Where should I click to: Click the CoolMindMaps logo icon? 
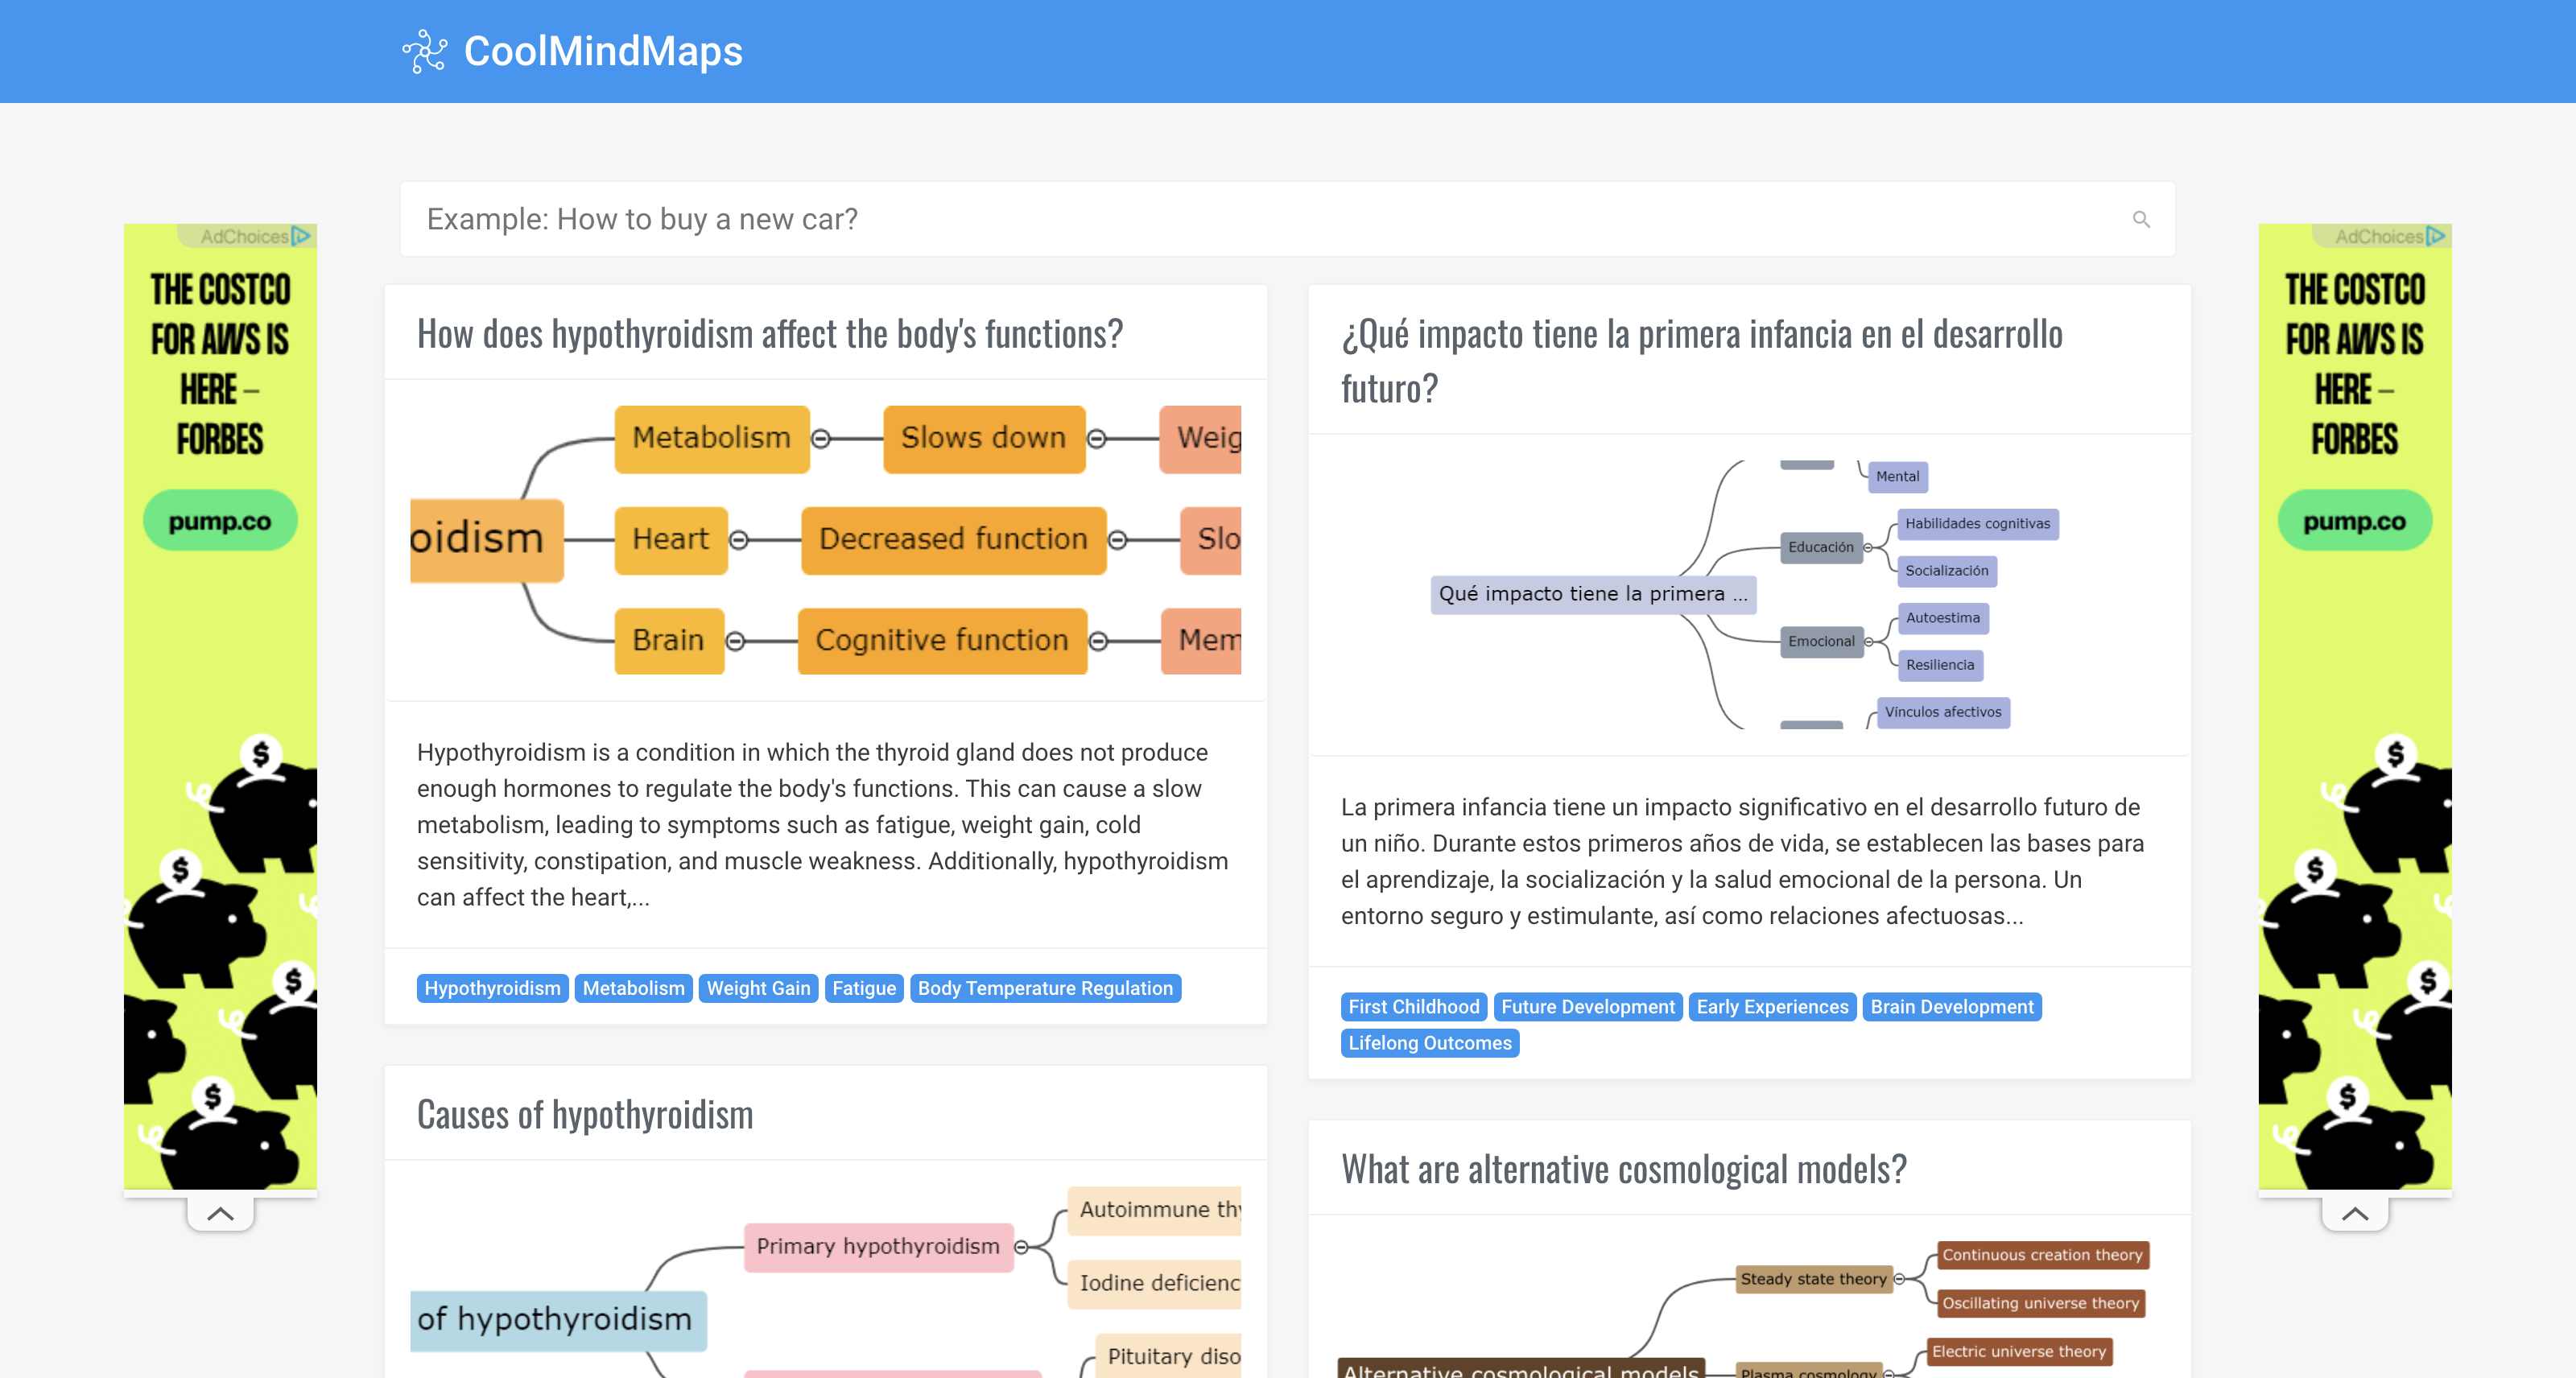pyautogui.click(x=424, y=51)
